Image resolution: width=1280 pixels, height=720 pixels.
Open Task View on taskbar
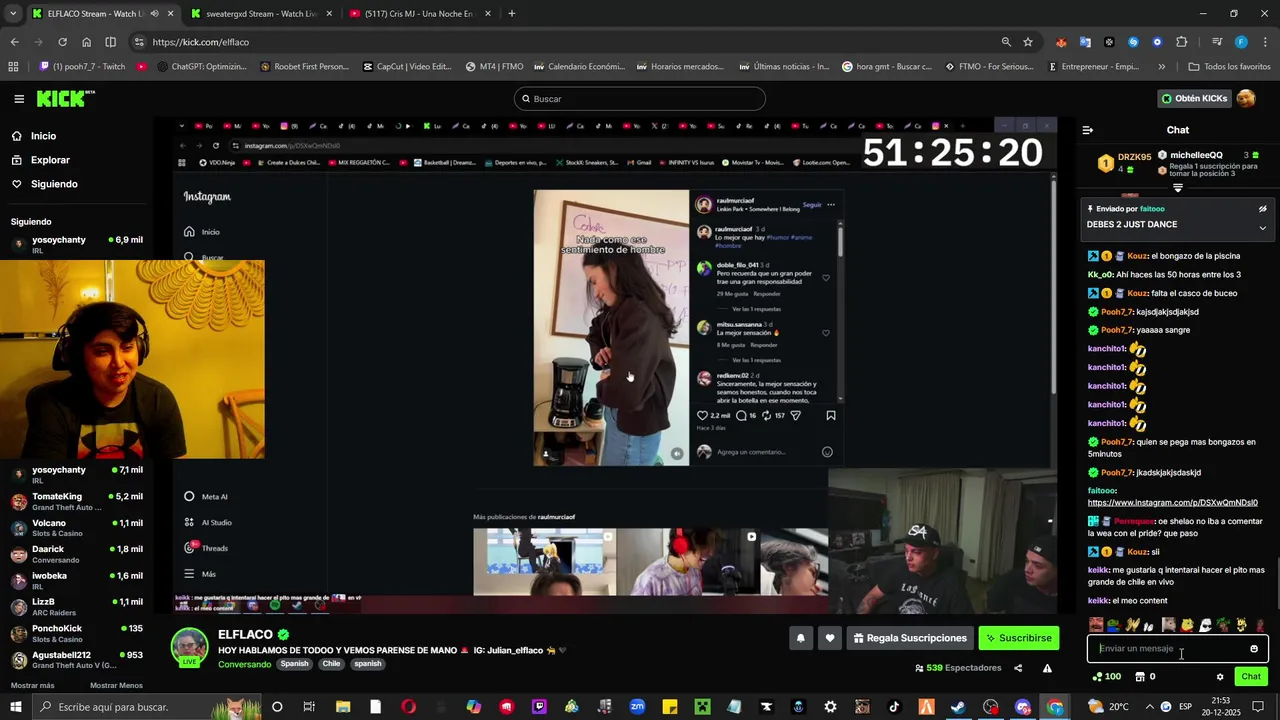309,707
